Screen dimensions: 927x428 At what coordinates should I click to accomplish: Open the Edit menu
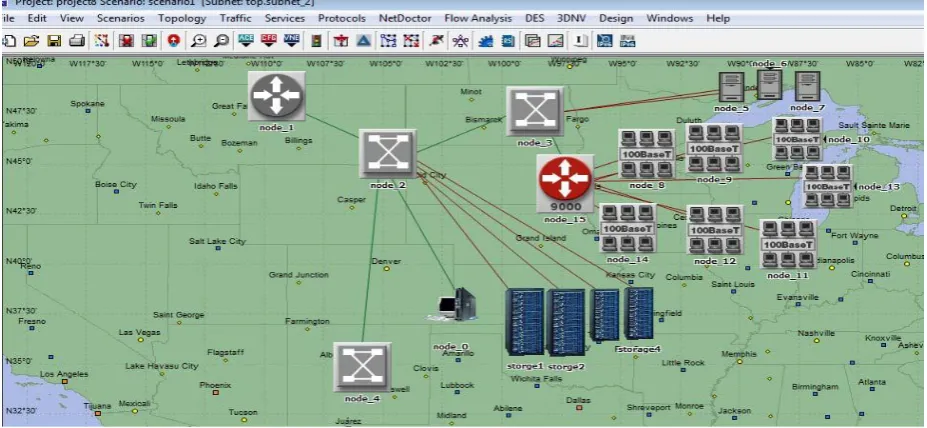click(37, 18)
